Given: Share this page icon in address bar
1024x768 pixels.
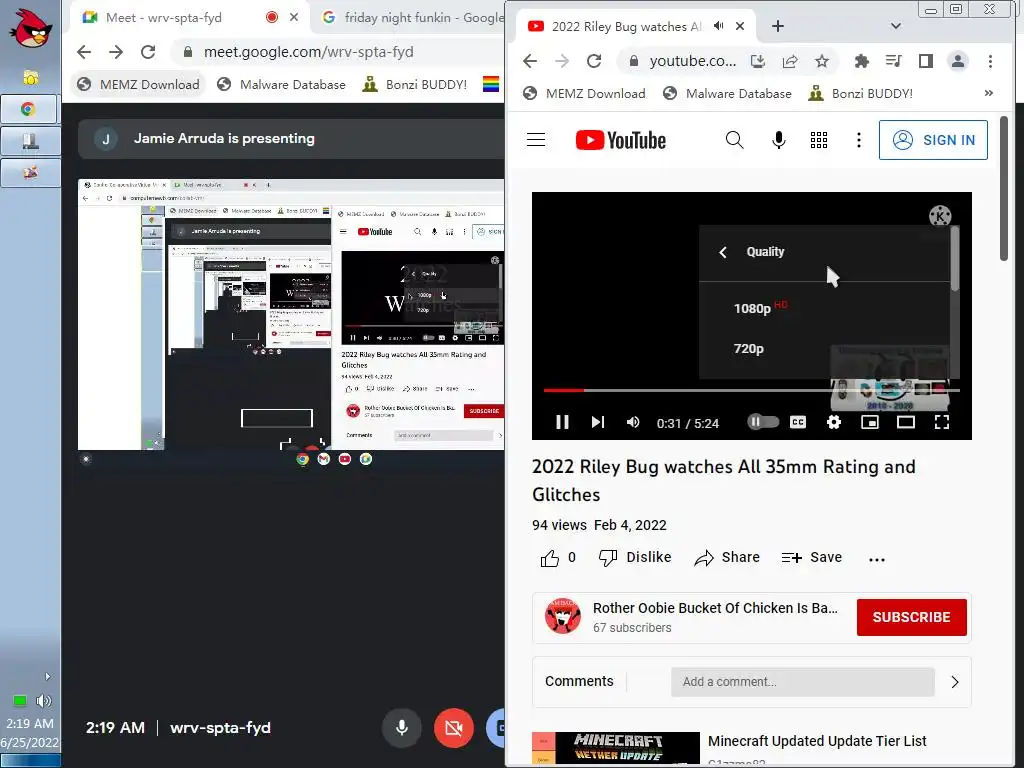Looking at the screenshot, I should (x=790, y=61).
